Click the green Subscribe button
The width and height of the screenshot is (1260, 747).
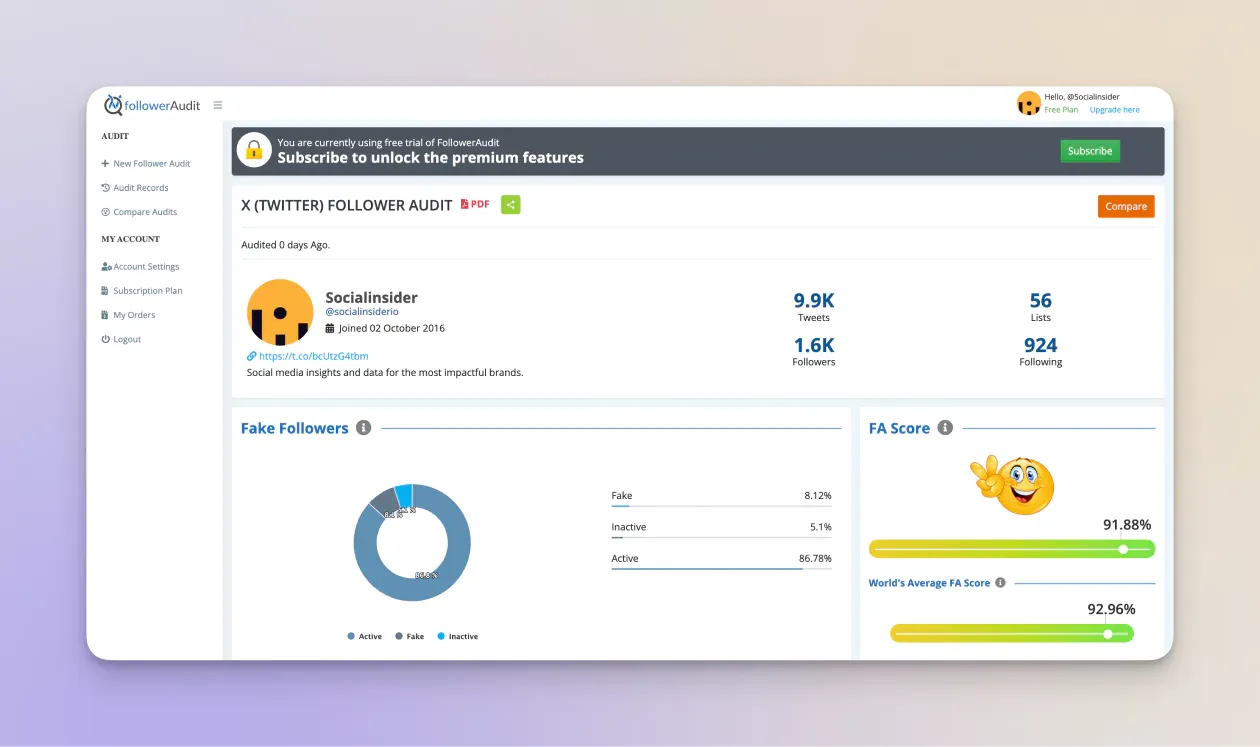click(1090, 151)
